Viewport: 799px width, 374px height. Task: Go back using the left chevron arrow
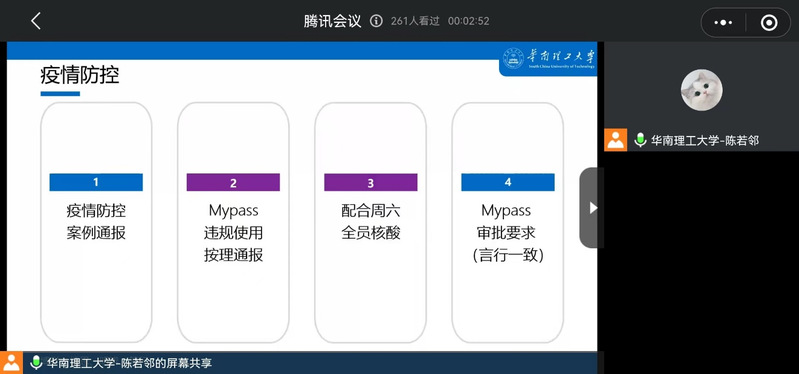[x=35, y=21]
